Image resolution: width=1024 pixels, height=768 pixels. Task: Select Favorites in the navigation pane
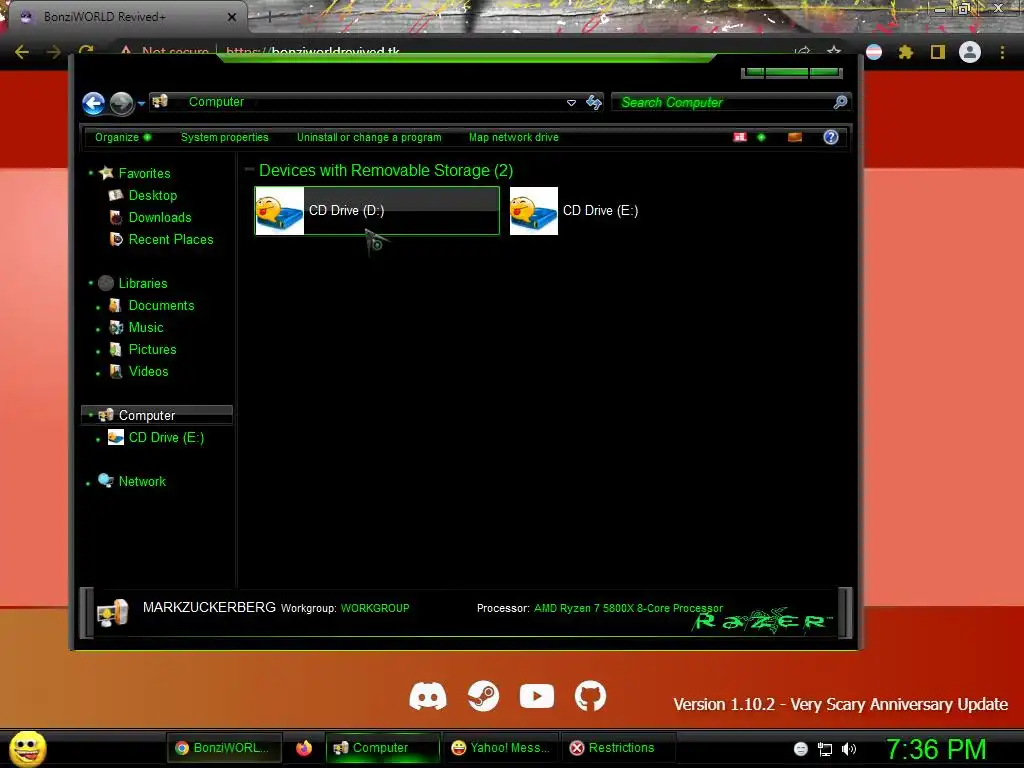[144, 173]
